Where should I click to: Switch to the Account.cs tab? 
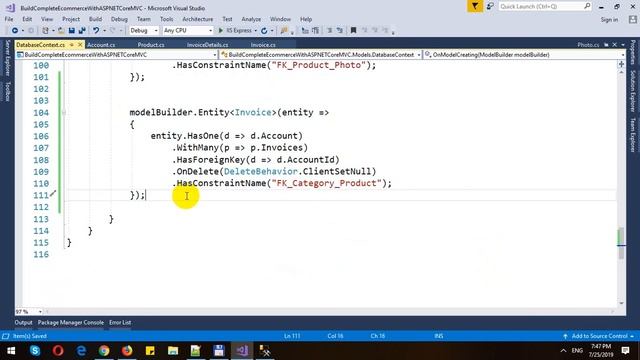101,45
